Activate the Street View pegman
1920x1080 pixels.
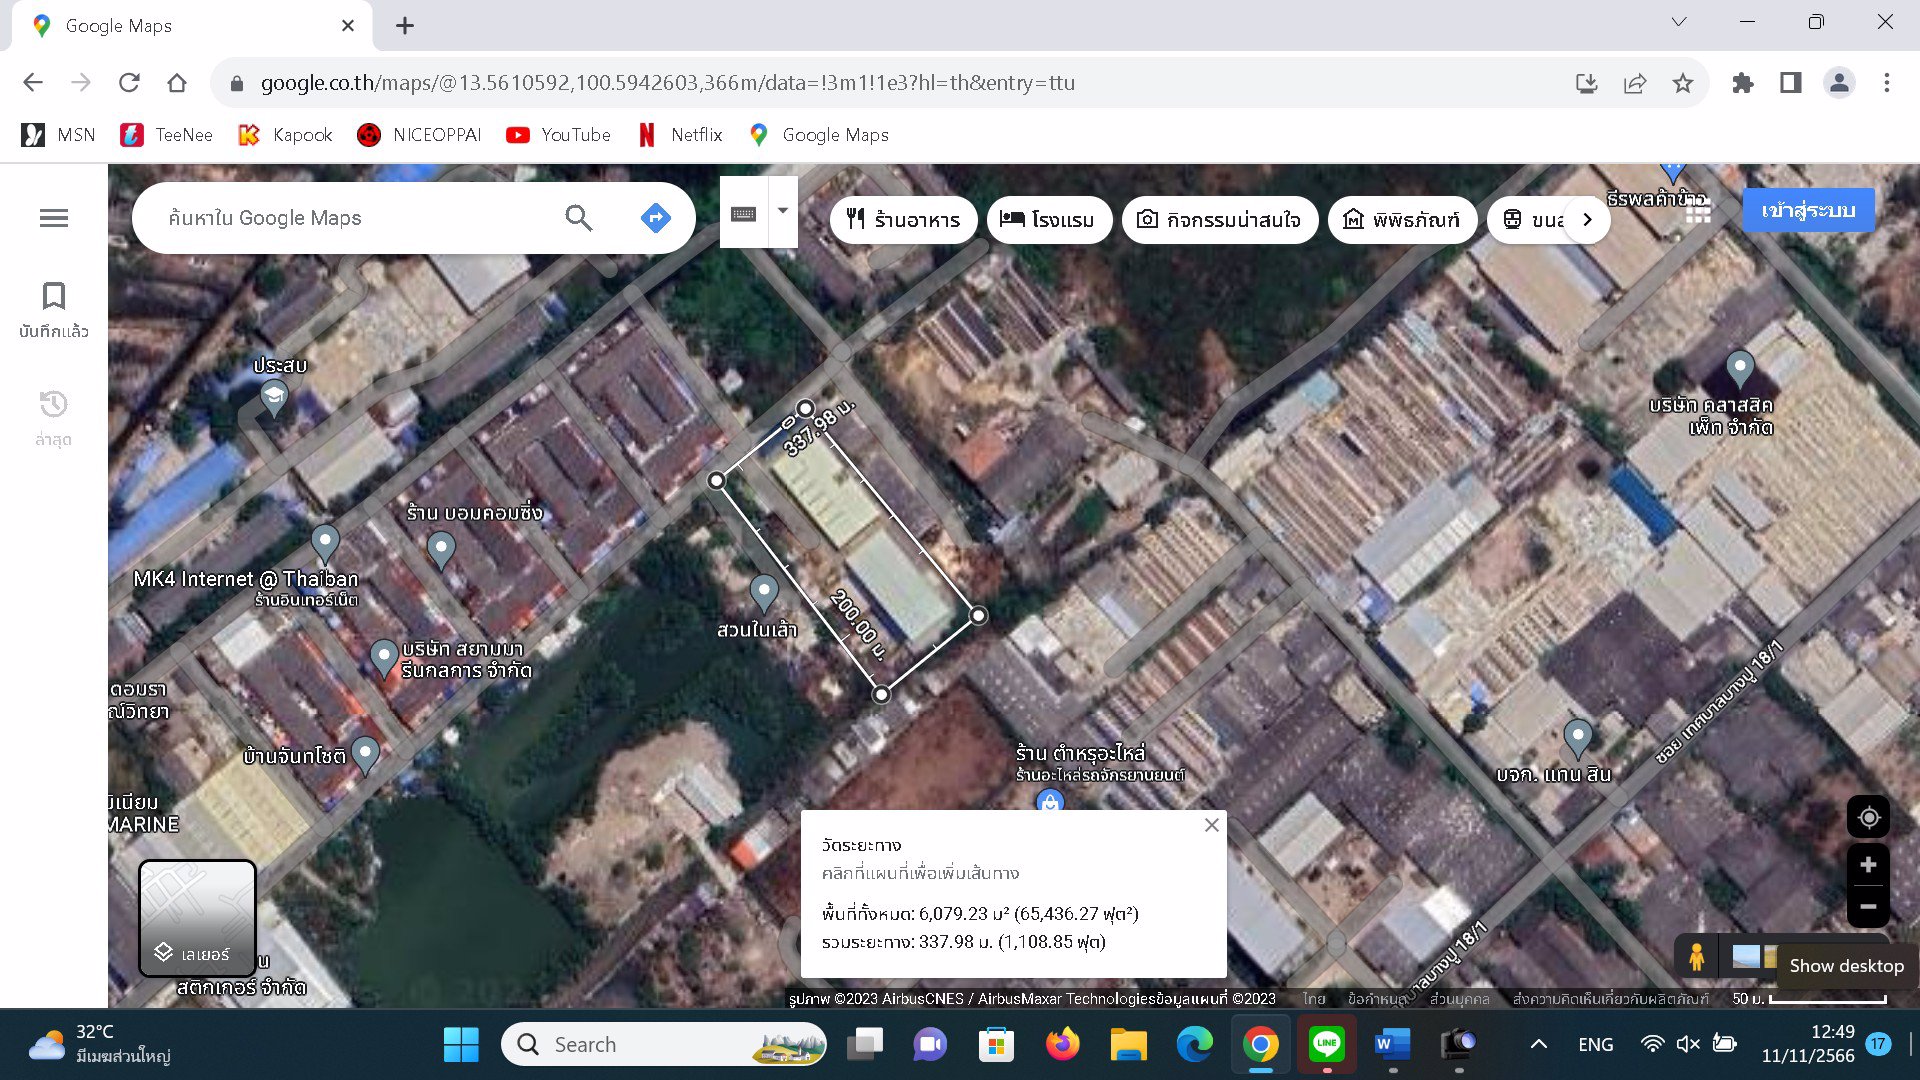click(x=1696, y=957)
